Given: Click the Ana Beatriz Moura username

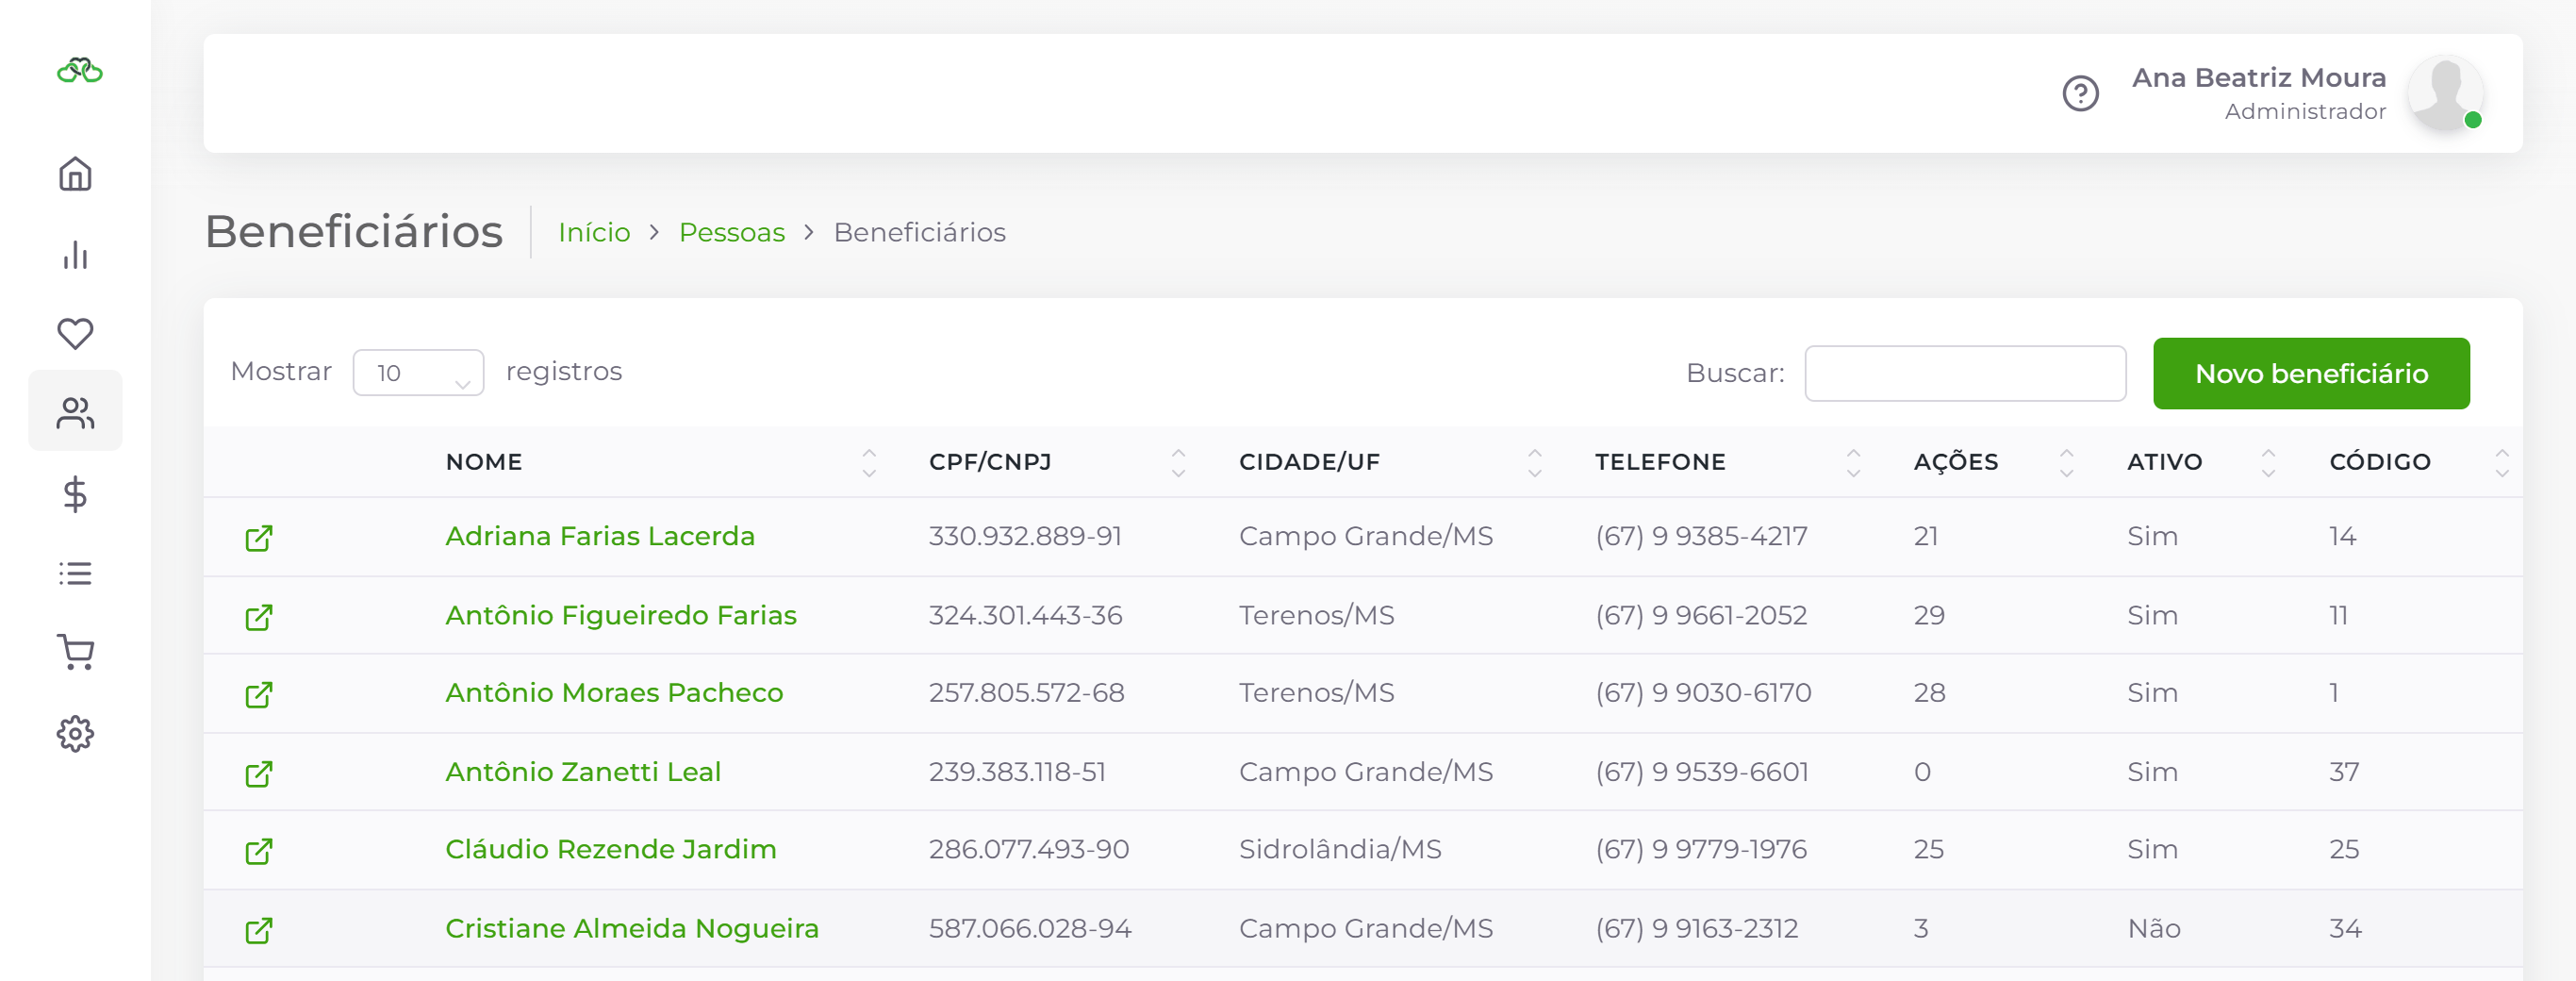Looking at the screenshot, I should [2258, 77].
